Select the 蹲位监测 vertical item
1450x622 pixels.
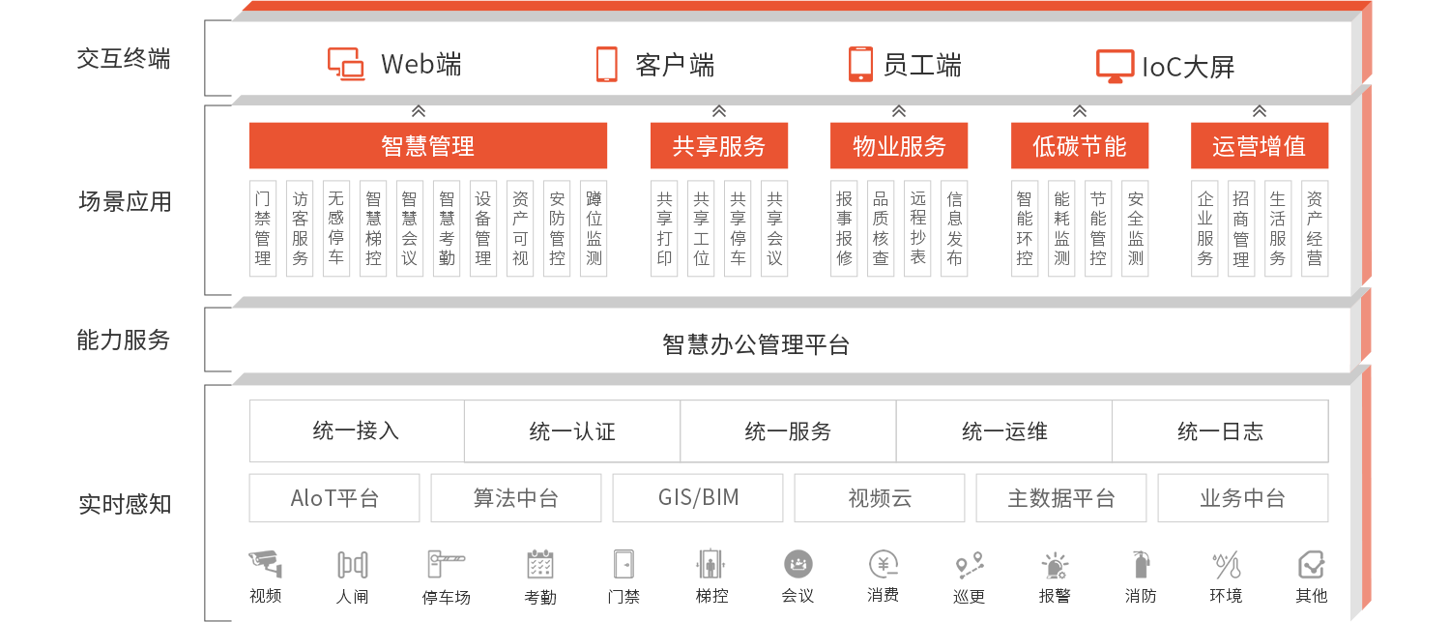(x=594, y=228)
